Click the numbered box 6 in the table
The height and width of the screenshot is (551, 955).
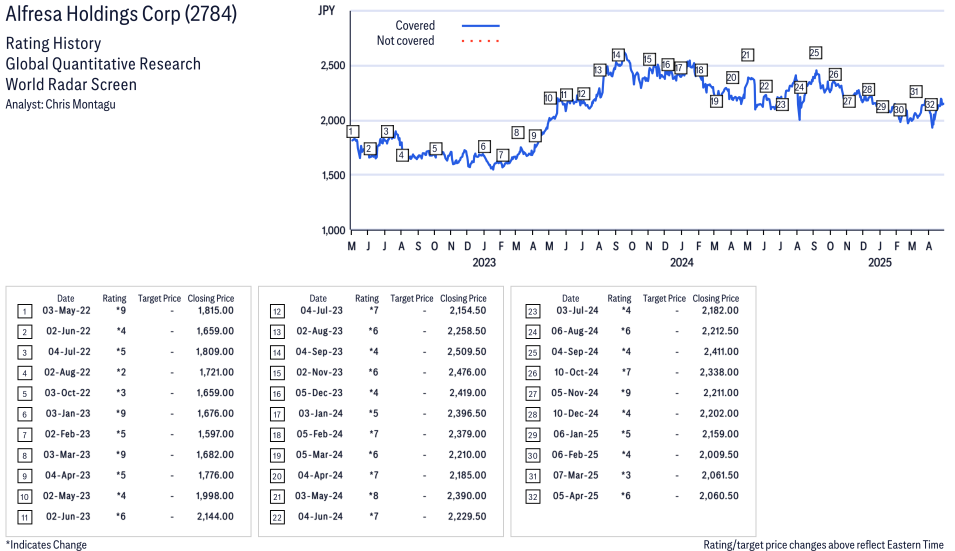pyautogui.click(x=24, y=415)
